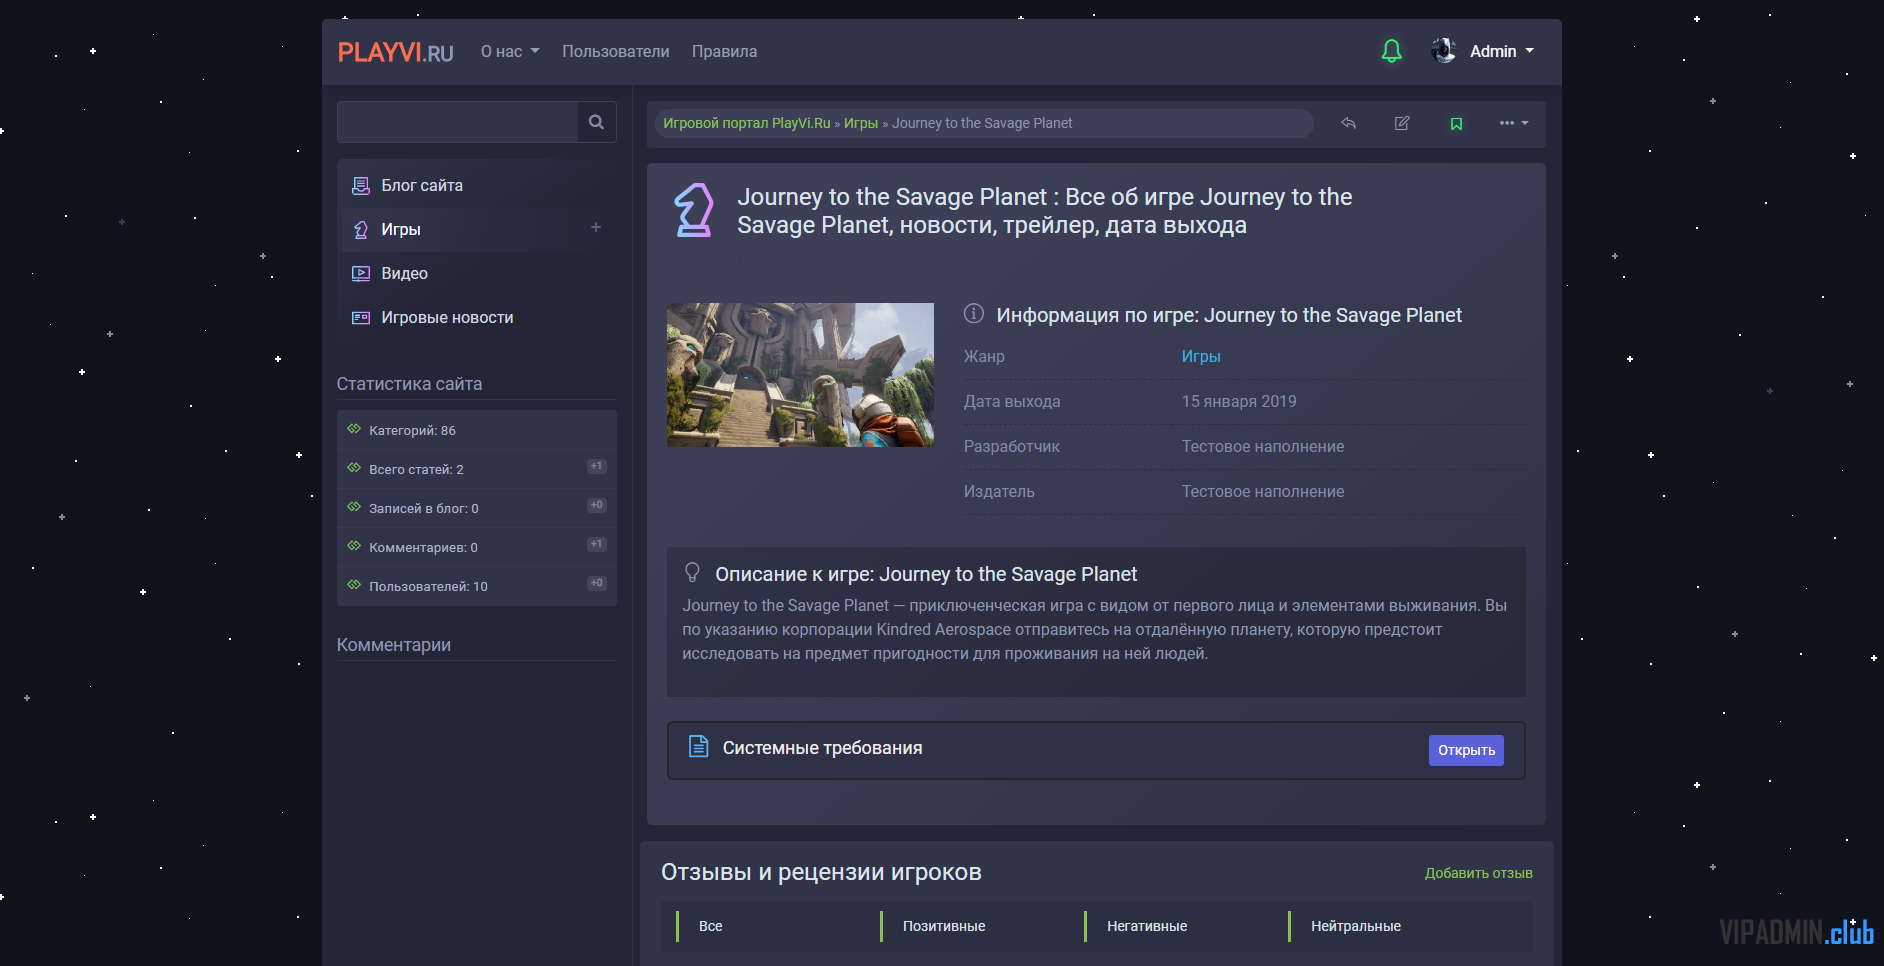This screenshot has width=1884, height=966.
Task: Open the three-dots more options dropdown
Action: 1514,123
